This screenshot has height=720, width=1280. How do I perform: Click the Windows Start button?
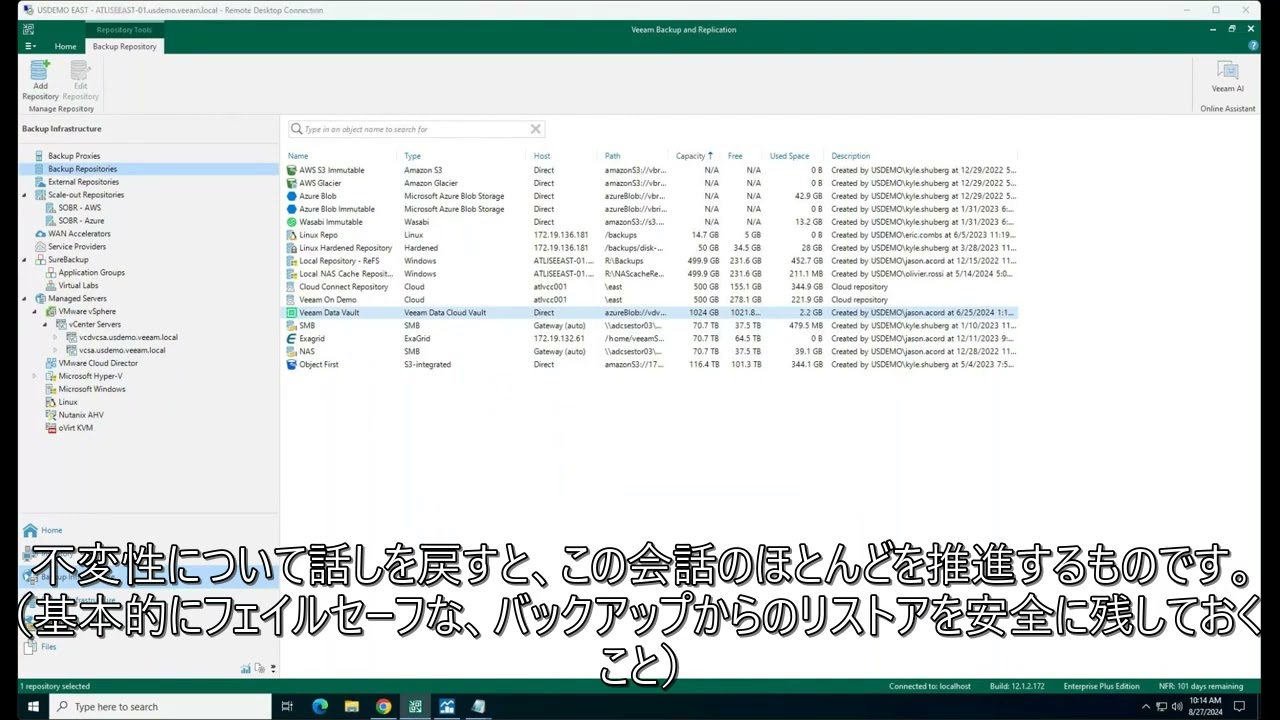(33, 706)
